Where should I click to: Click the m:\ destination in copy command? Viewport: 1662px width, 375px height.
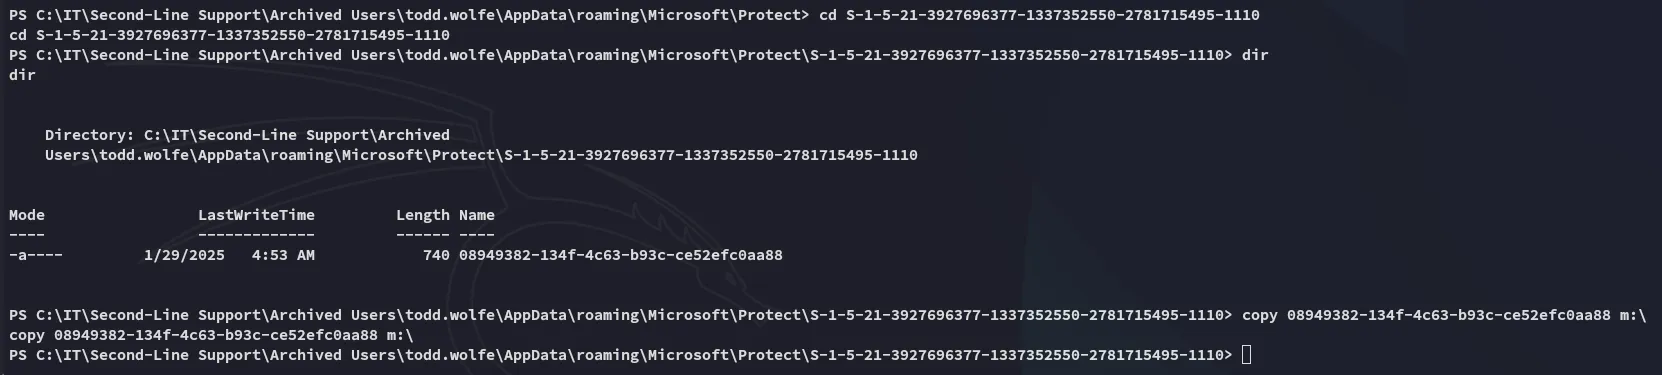(1633, 315)
